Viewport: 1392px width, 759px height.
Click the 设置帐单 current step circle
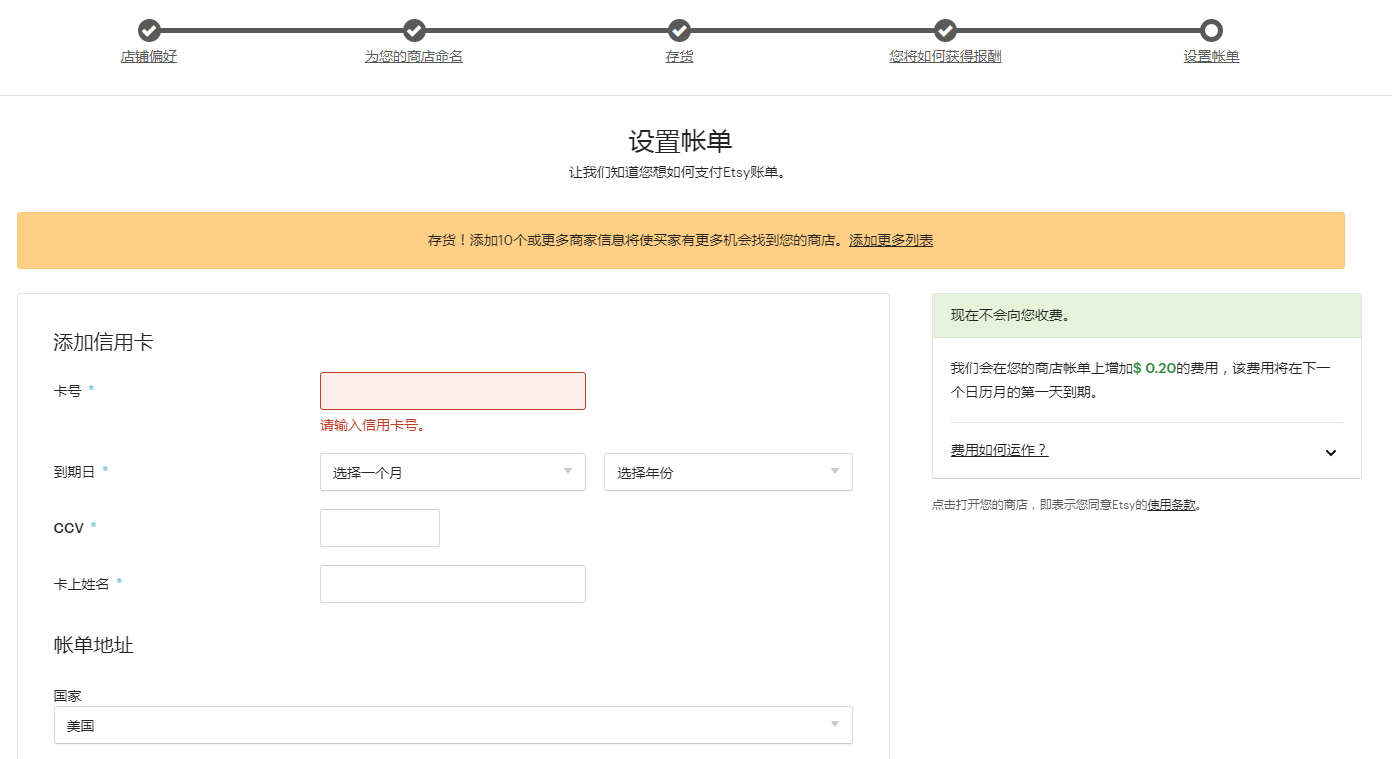(x=1211, y=30)
